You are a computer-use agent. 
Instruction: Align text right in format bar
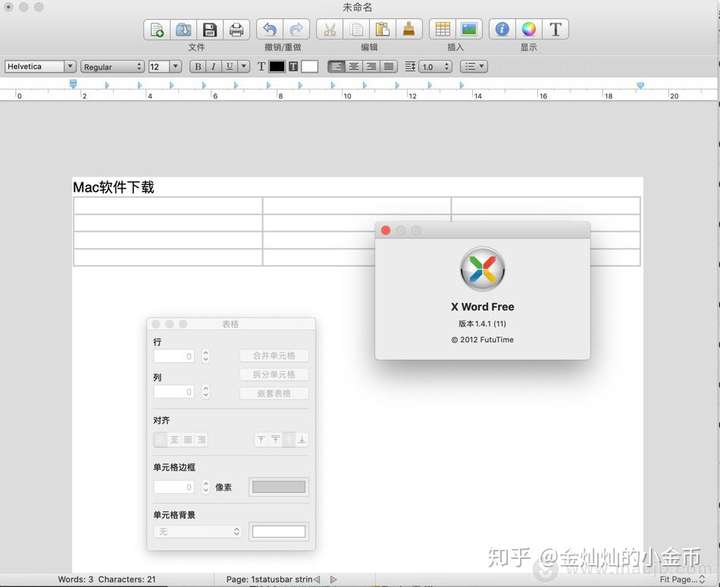(371, 67)
